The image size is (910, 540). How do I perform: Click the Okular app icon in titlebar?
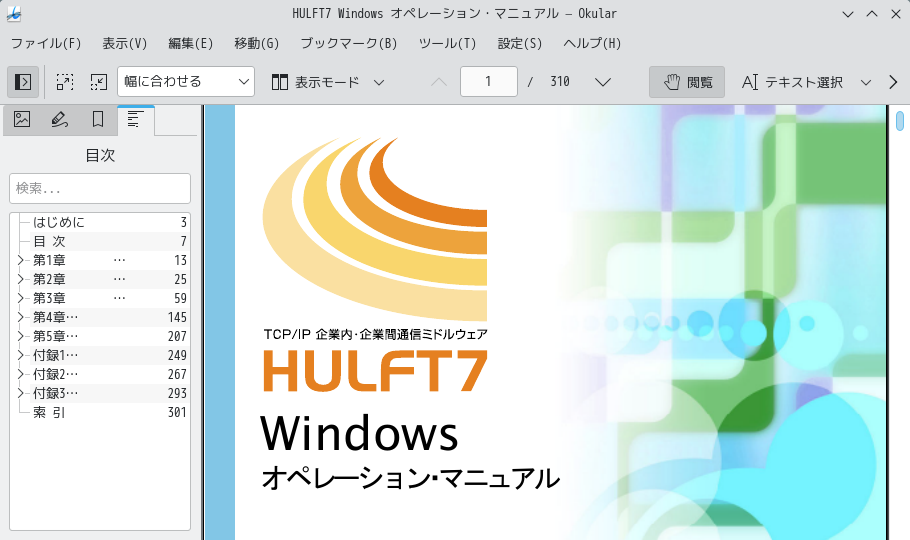tap(13, 14)
